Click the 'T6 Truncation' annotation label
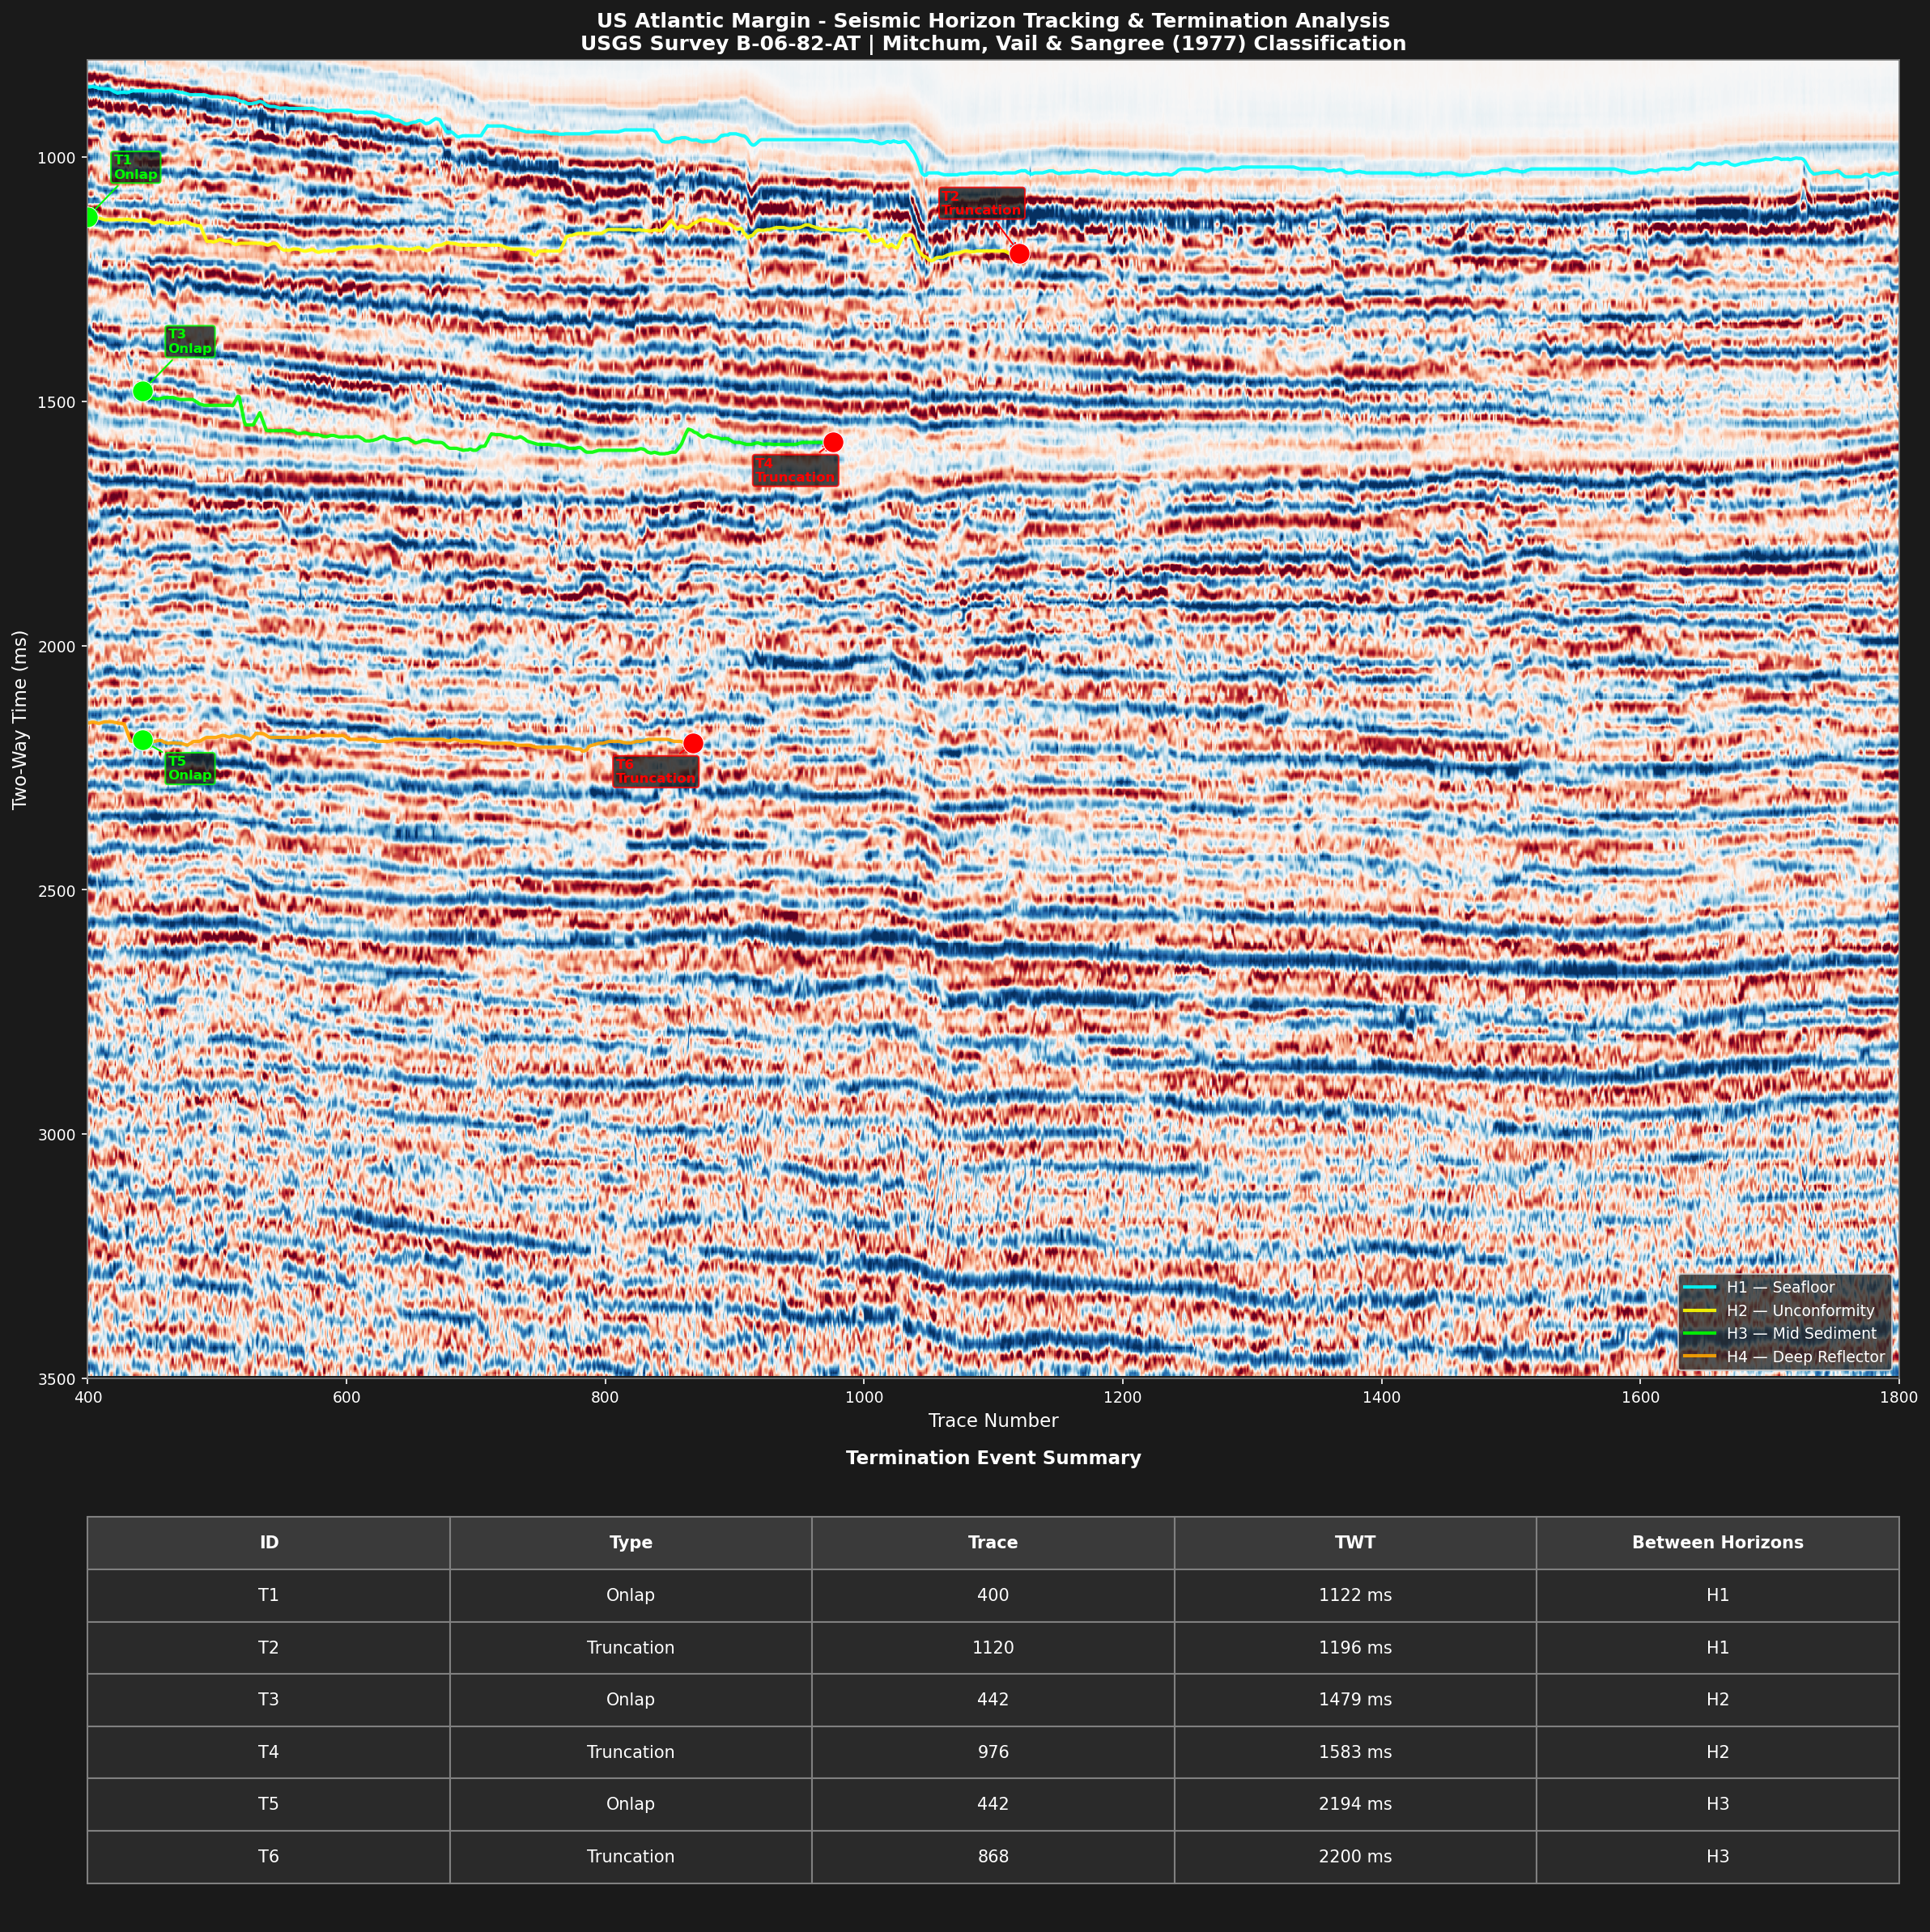The width and height of the screenshot is (1930, 1932). point(655,771)
